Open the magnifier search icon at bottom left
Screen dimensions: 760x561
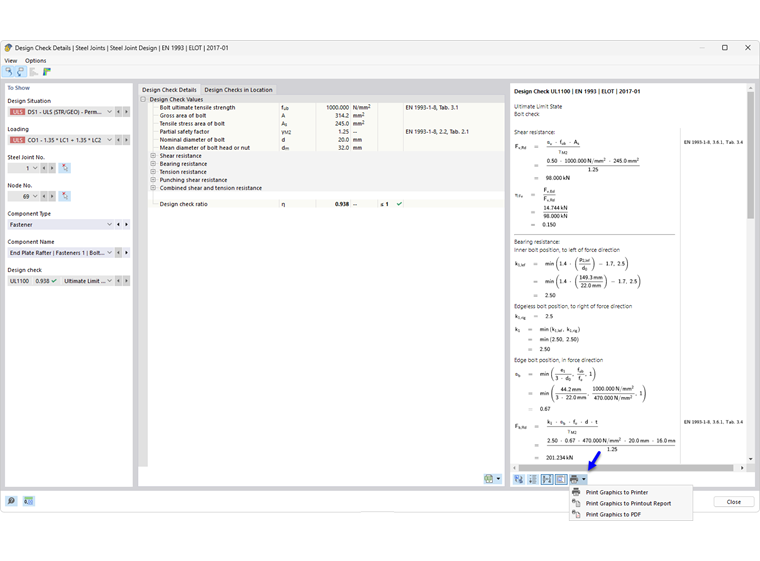pos(11,501)
